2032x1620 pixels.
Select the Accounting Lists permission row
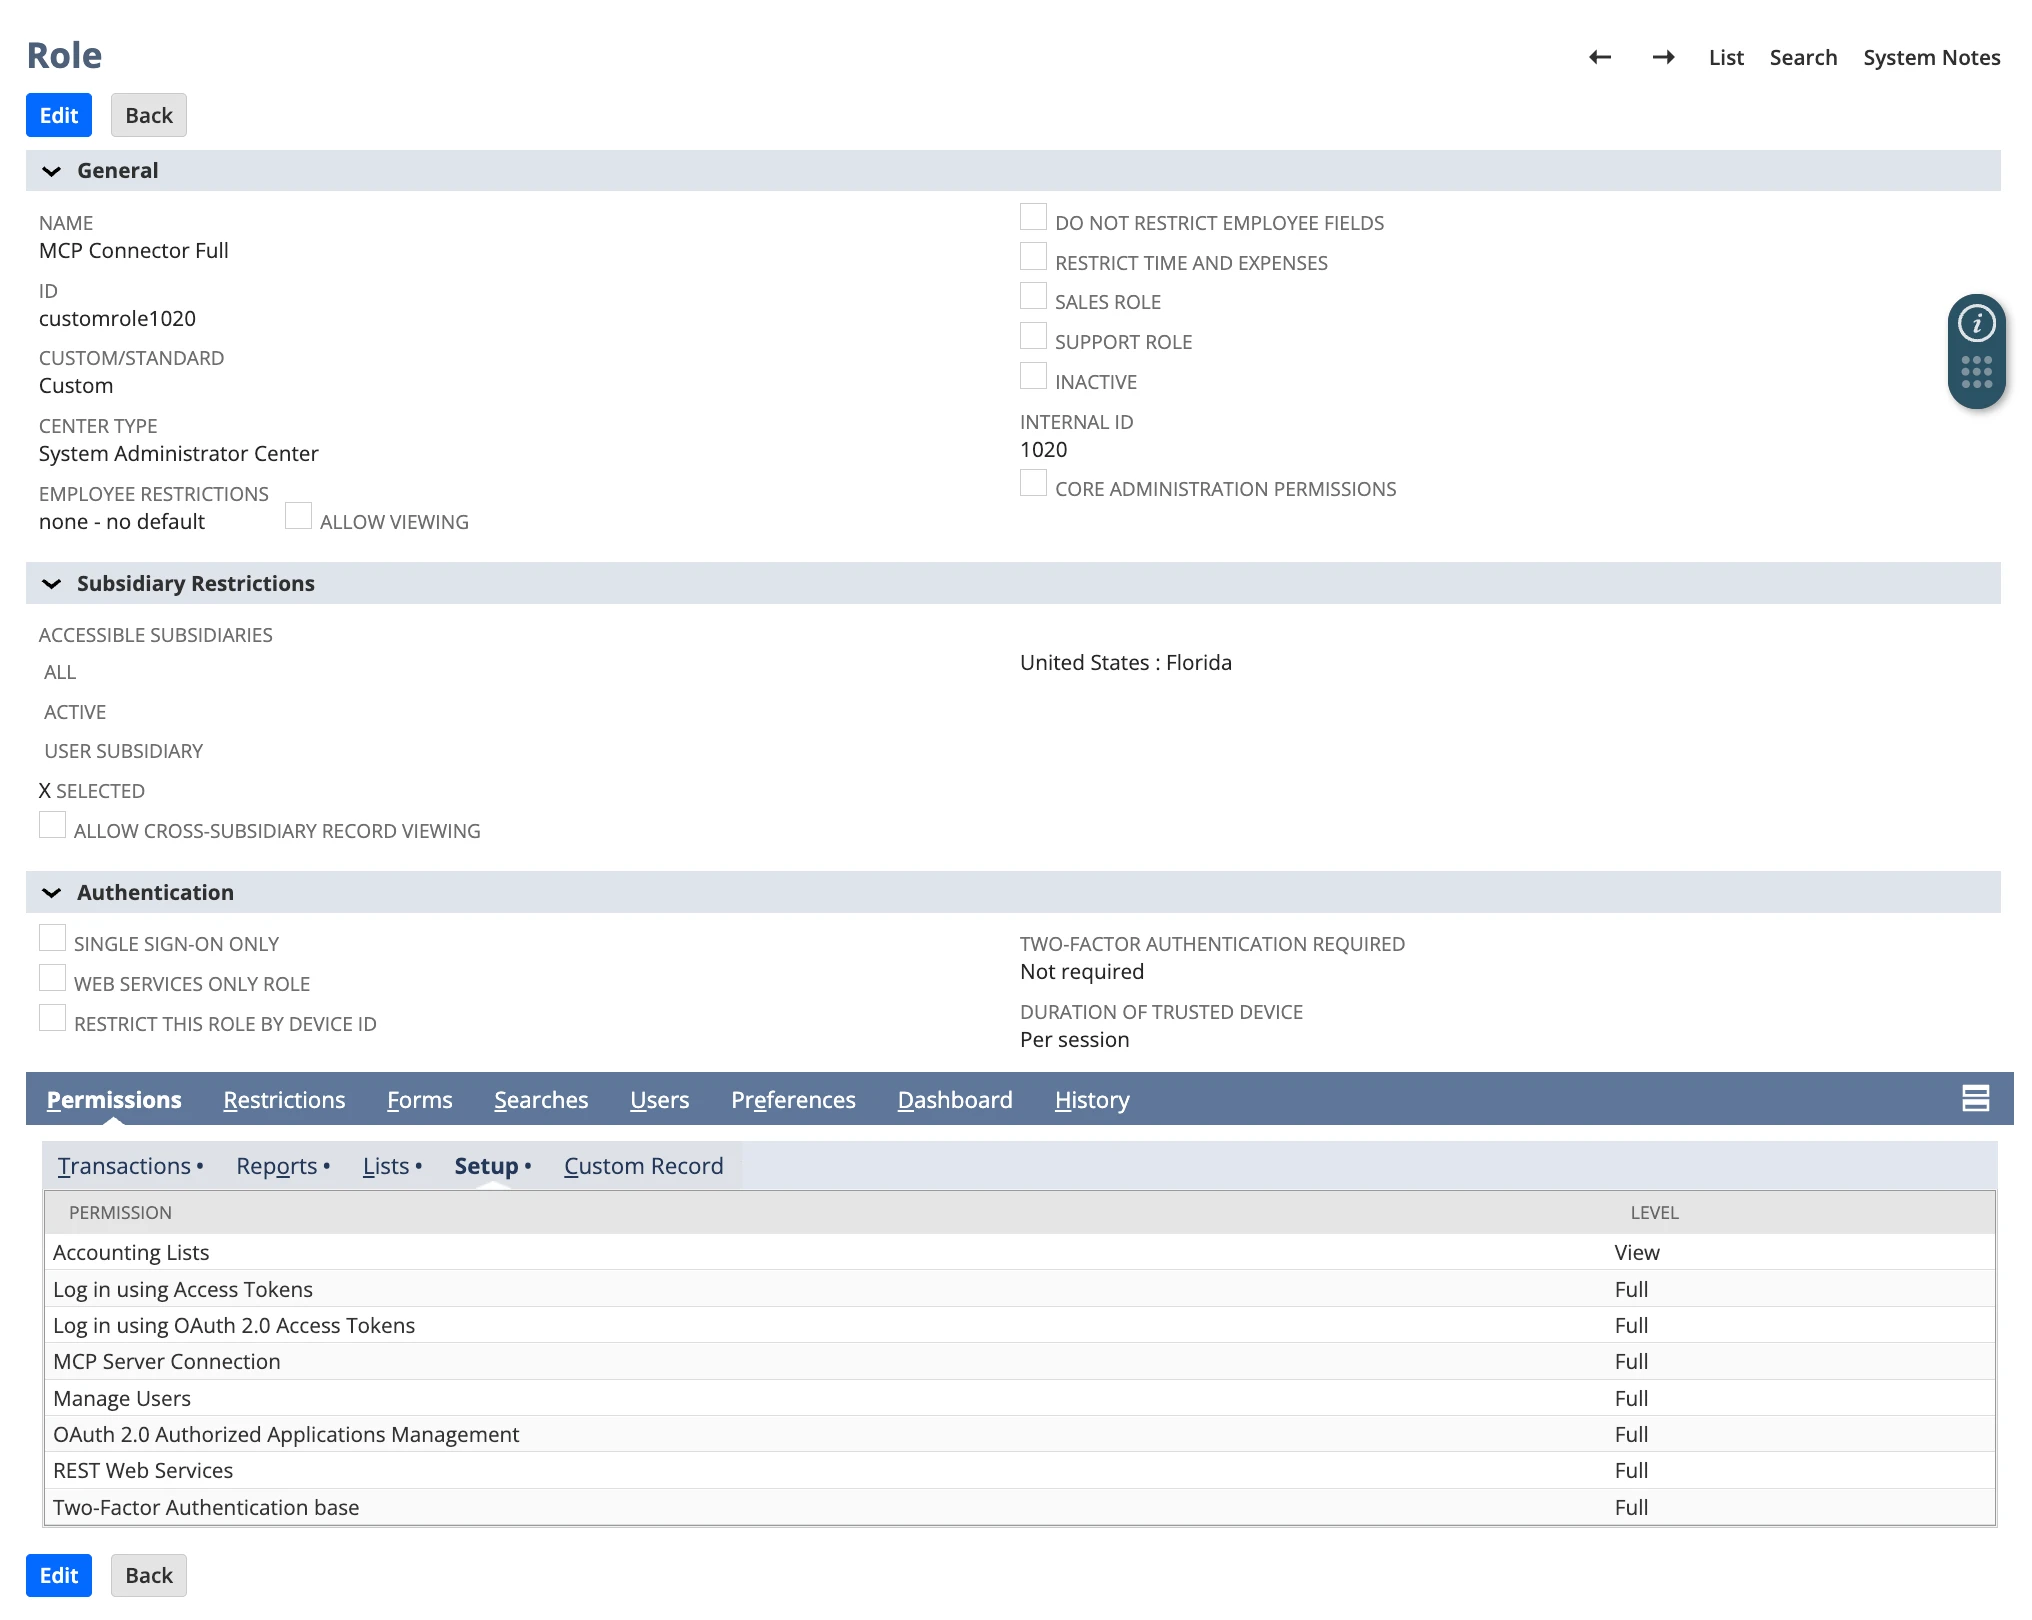pos(1019,1252)
